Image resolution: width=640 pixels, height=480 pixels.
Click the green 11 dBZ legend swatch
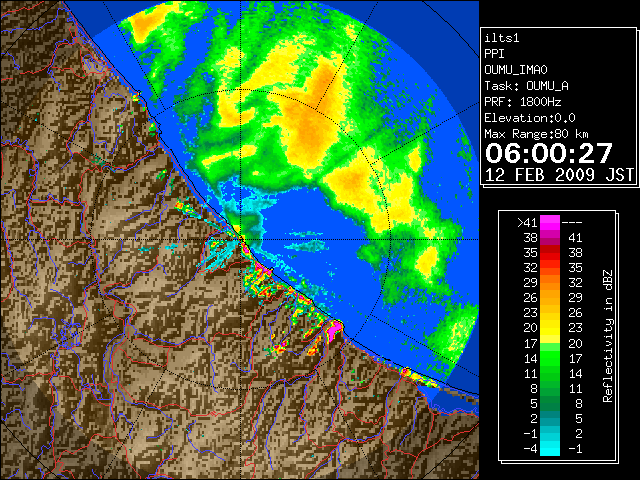pos(550,373)
